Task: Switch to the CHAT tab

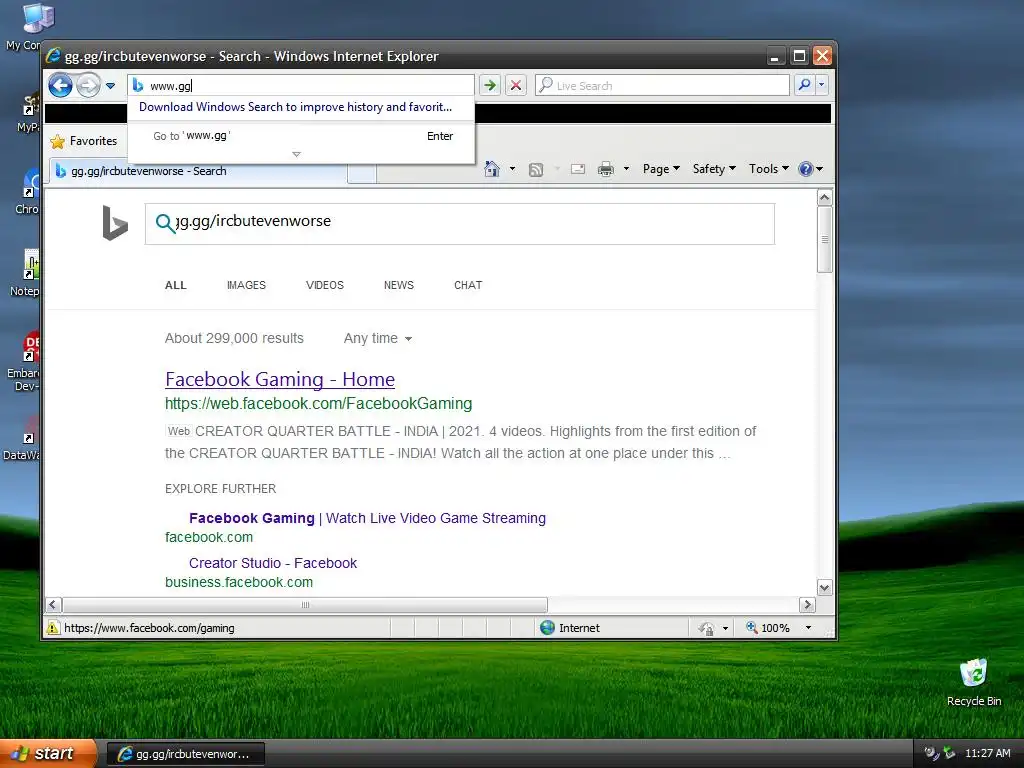Action: point(468,285)
